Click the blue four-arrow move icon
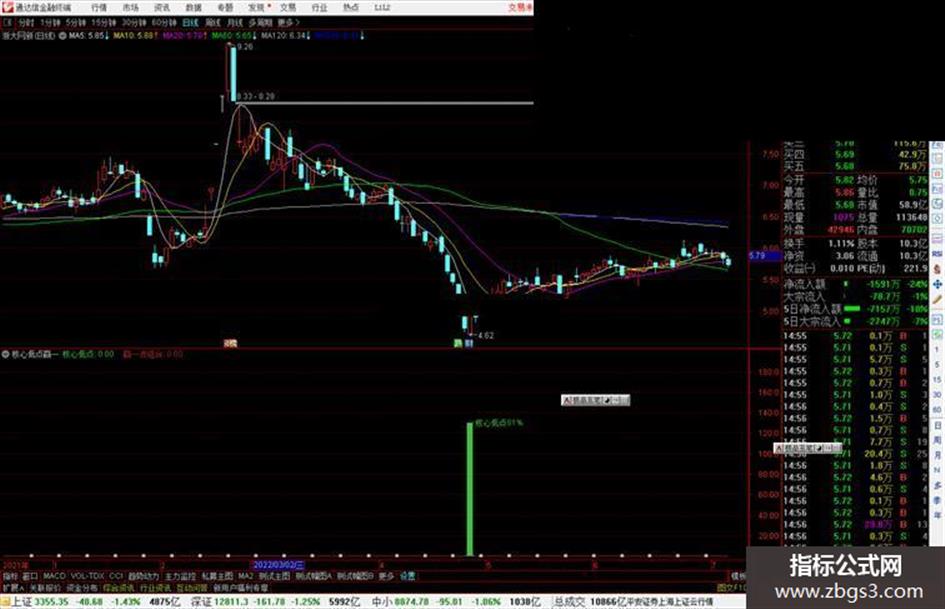945x609 pixels. point(937,284)
